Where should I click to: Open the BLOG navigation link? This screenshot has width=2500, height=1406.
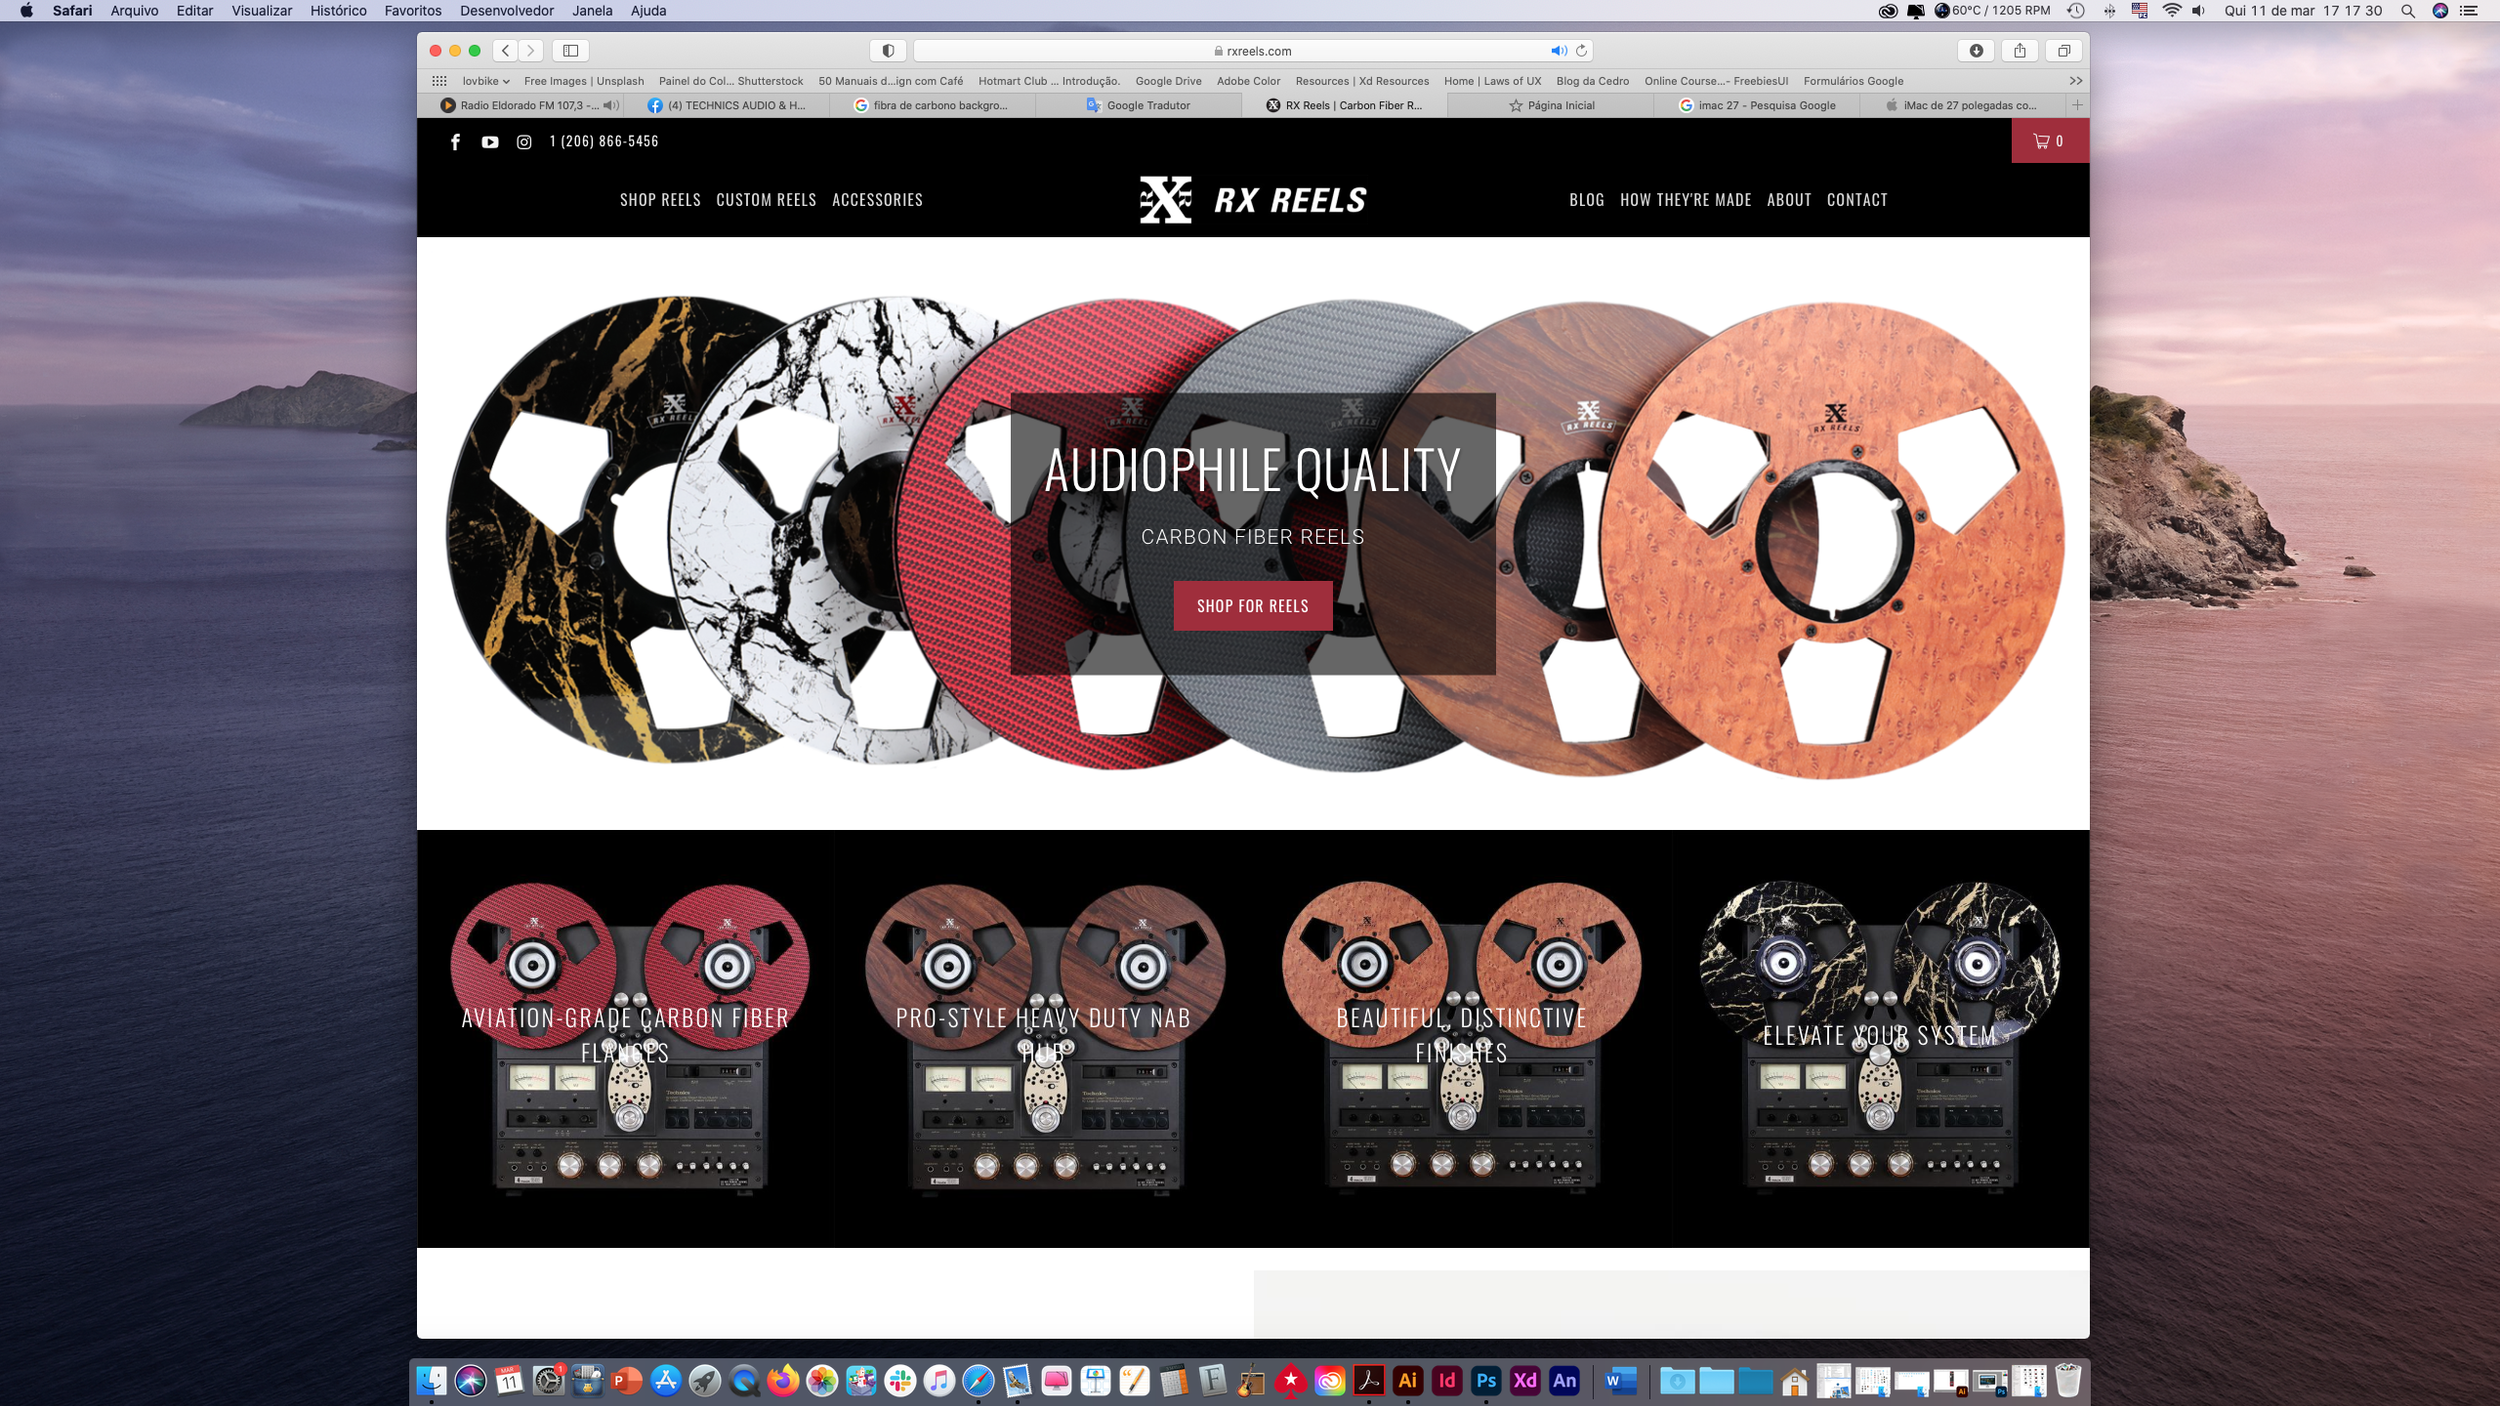click(x=1587, y=200)
